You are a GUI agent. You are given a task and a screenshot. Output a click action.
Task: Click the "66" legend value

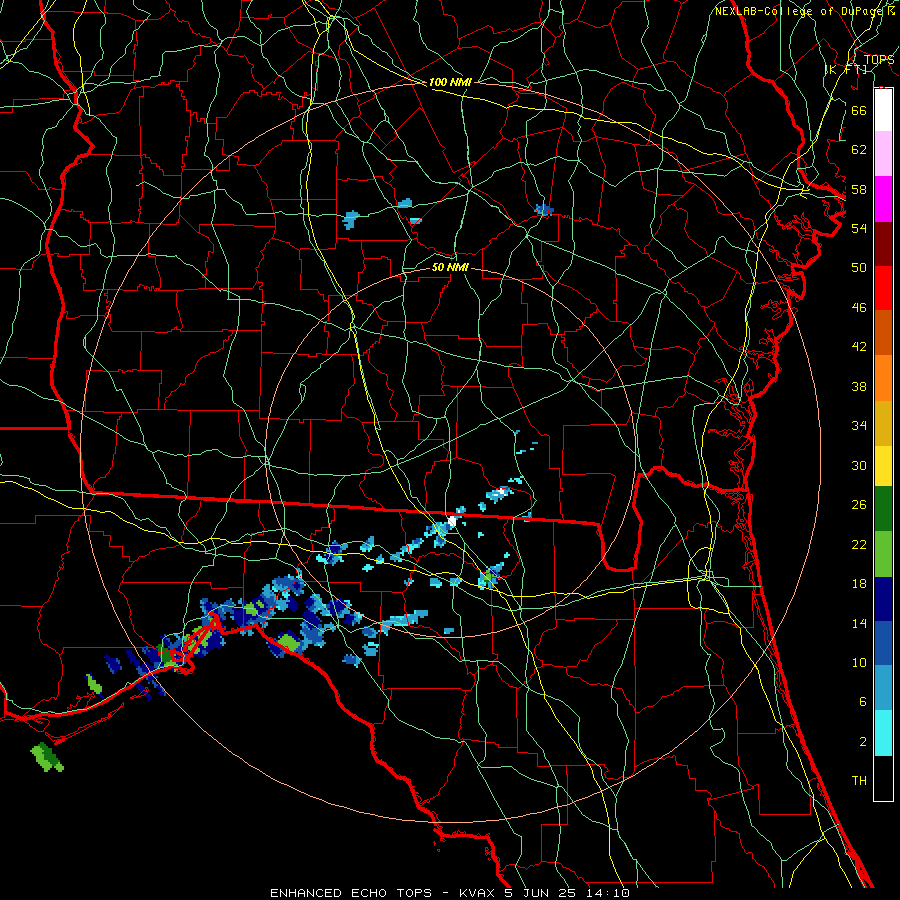(x=859, y=111)
